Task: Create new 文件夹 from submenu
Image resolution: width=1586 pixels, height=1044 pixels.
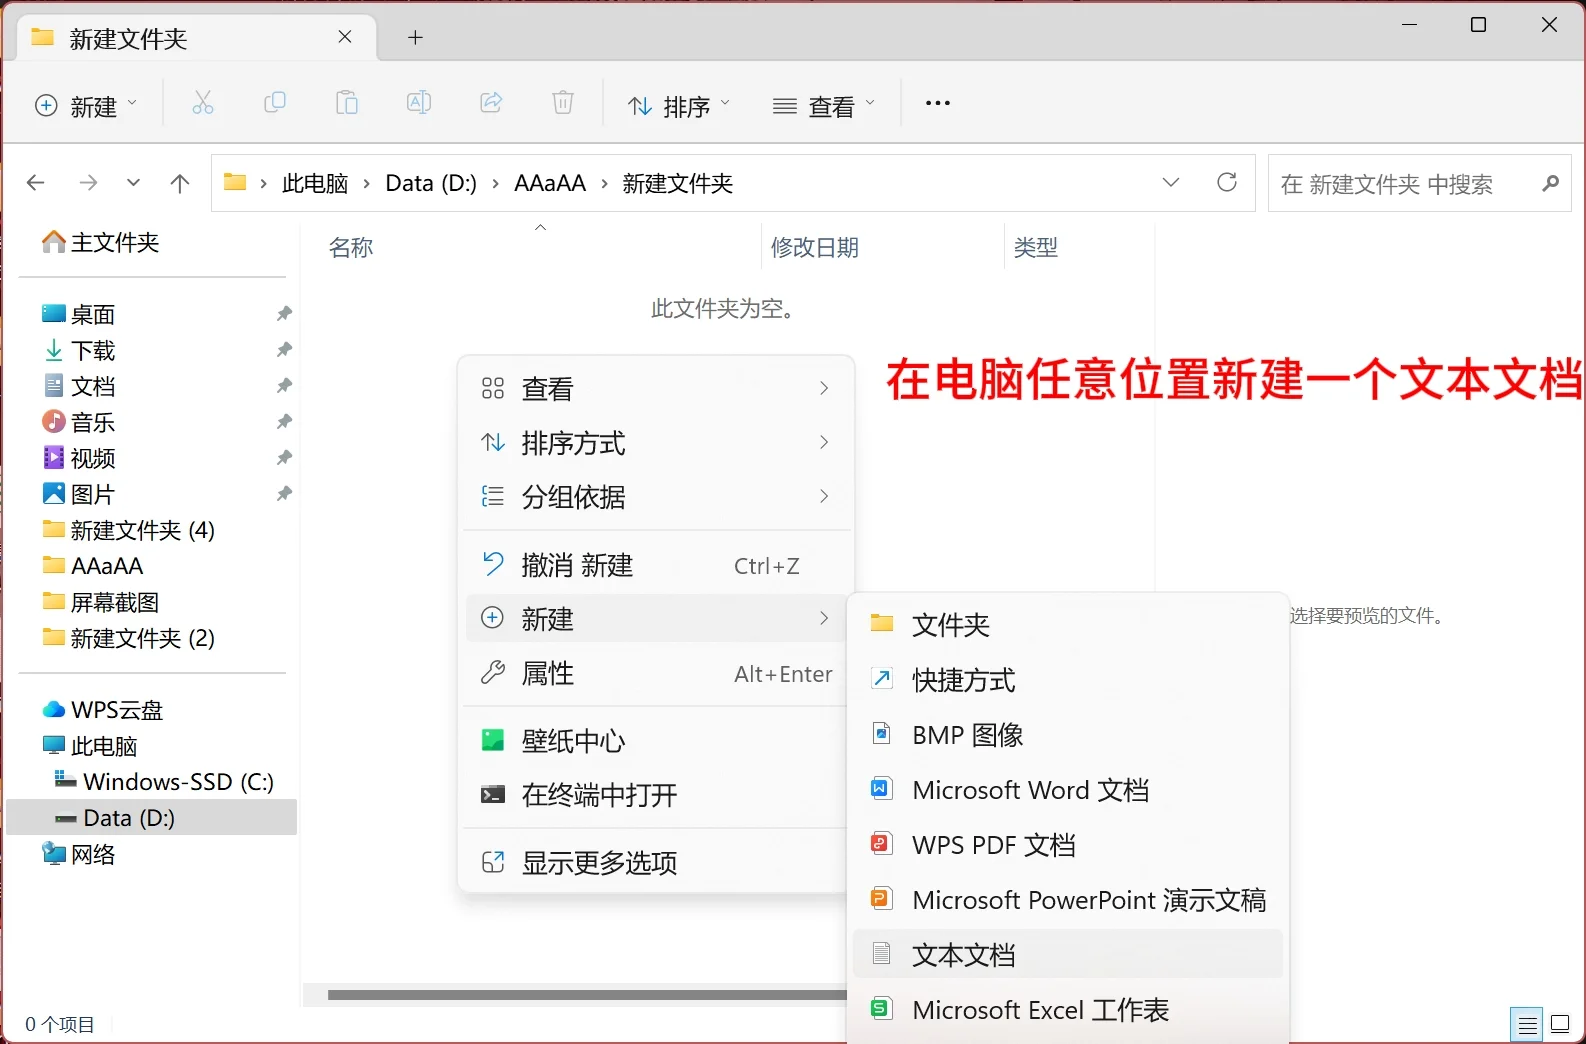Action: click(1067, 625)
